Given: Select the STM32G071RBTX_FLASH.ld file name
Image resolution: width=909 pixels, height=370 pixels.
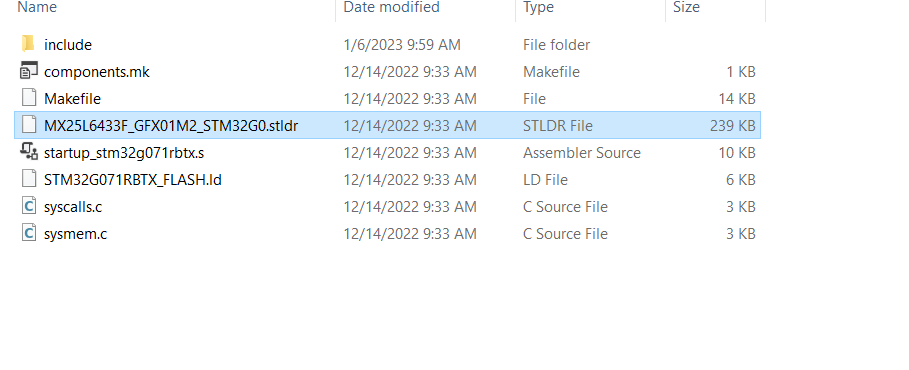Looking at the screenshot, I should (133, 180).
